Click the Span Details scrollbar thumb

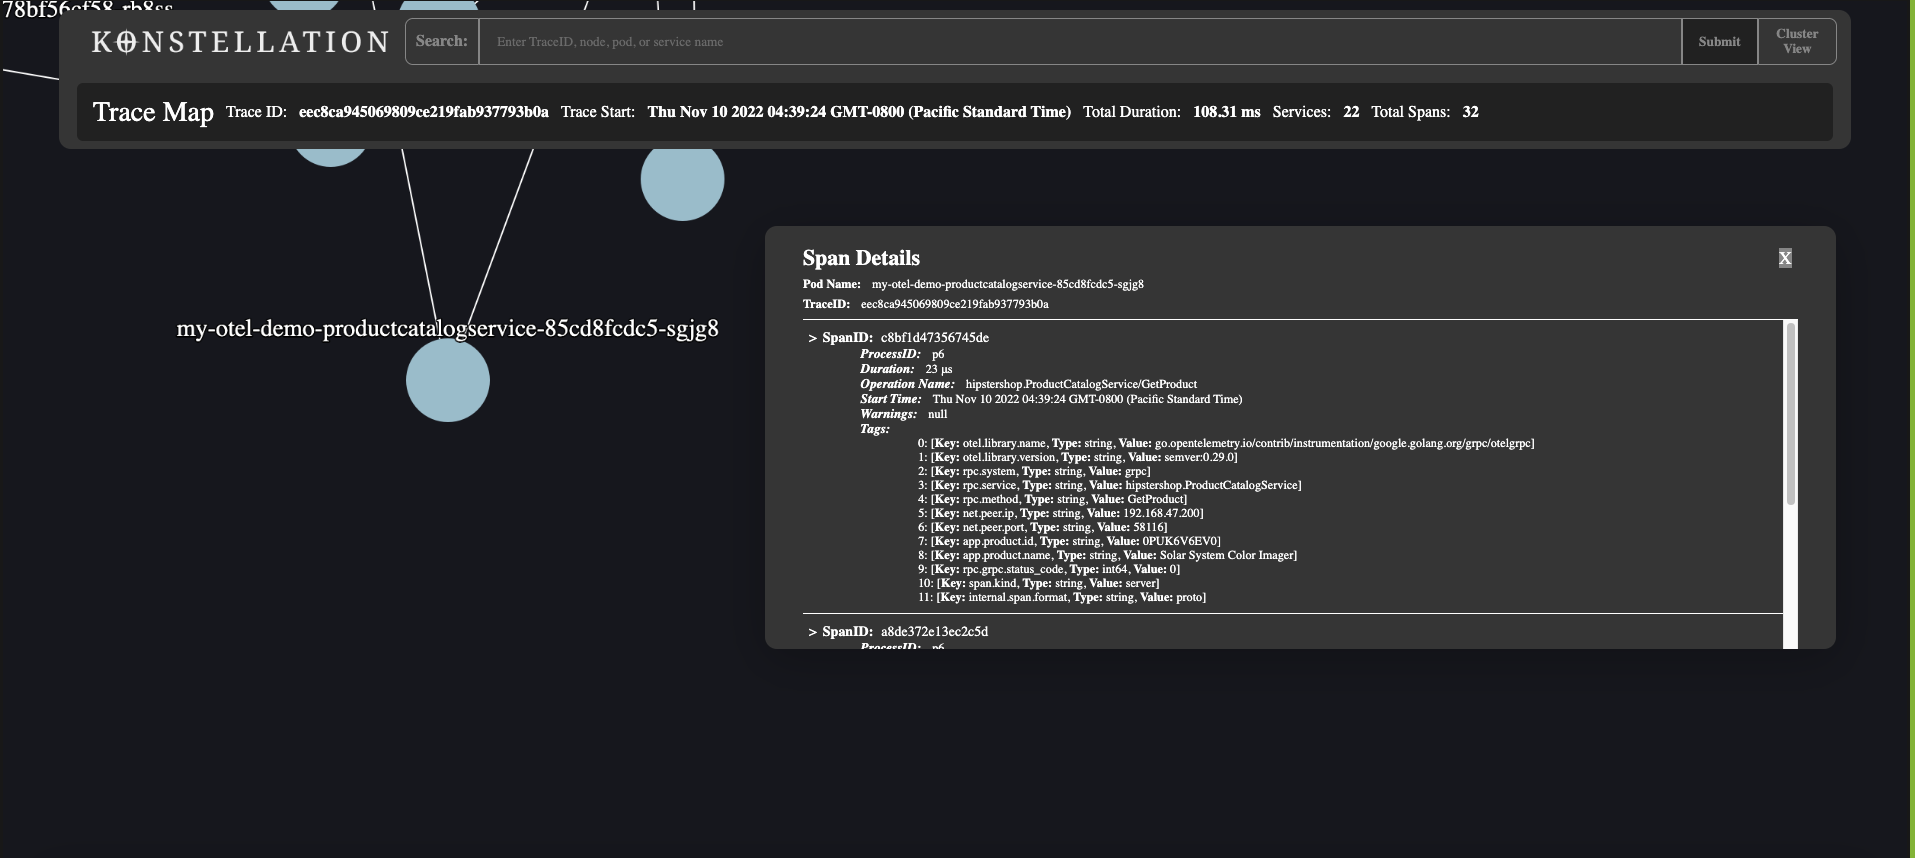tap(1790, 414)
